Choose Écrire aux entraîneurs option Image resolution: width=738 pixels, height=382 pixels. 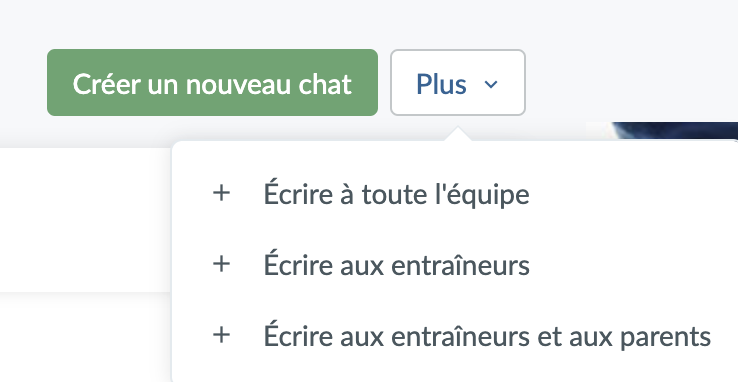click(x=455, y=264)
